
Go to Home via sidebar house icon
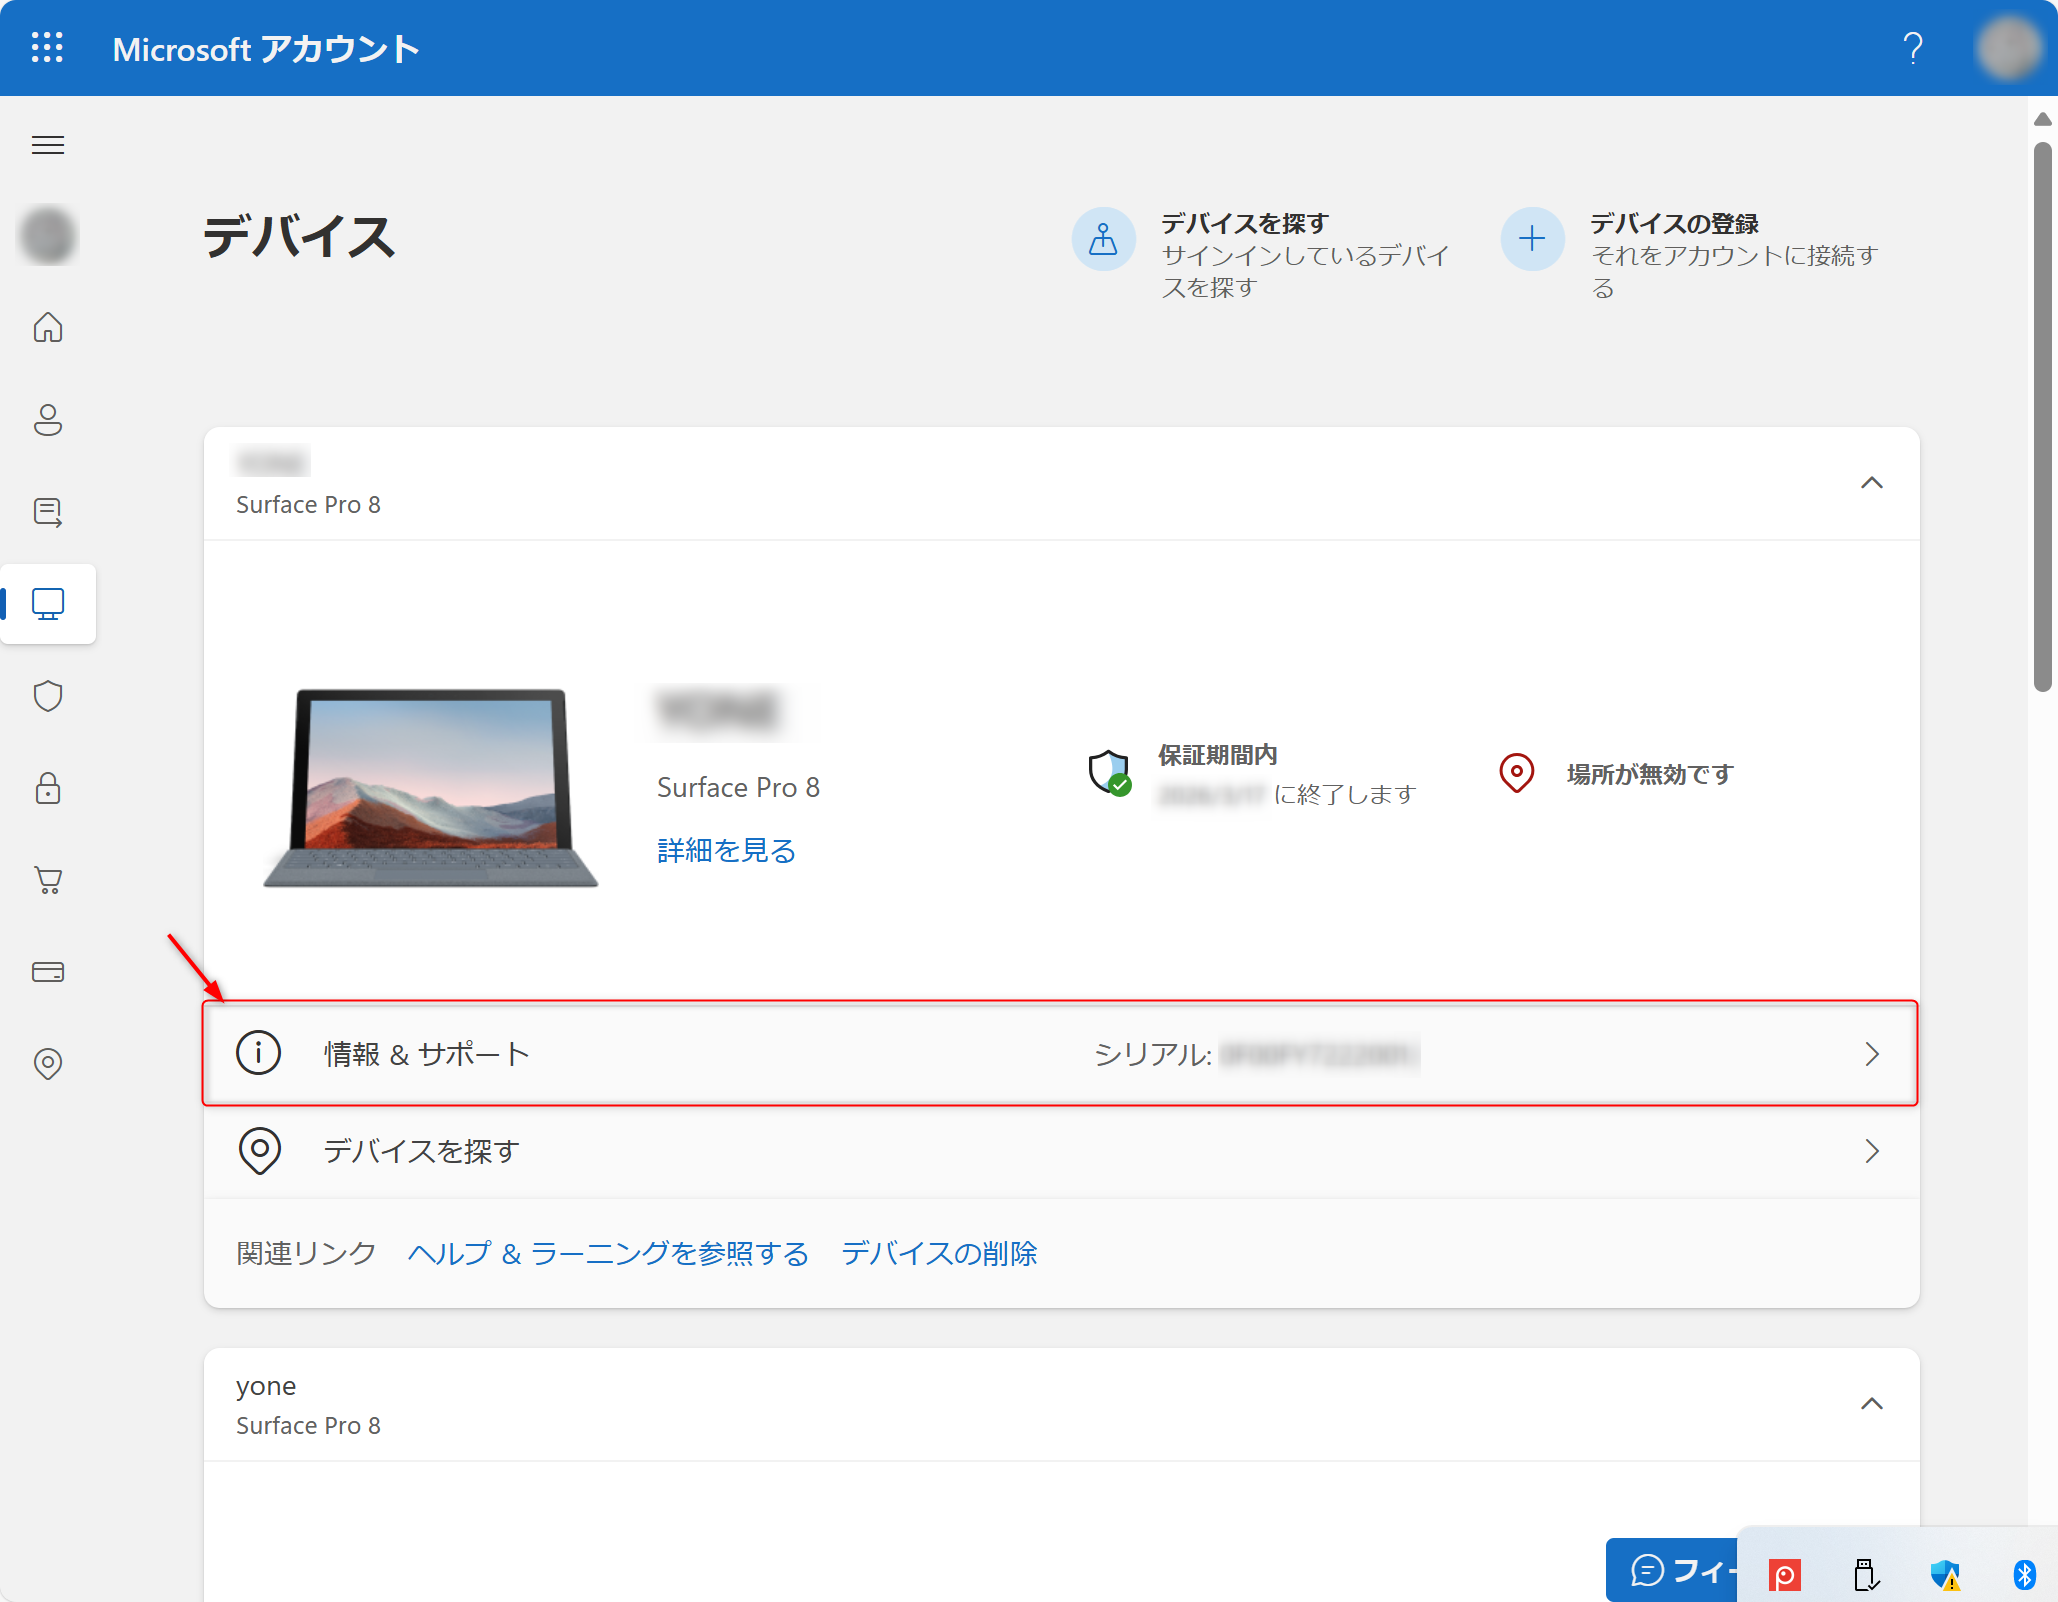click(47, 327)
